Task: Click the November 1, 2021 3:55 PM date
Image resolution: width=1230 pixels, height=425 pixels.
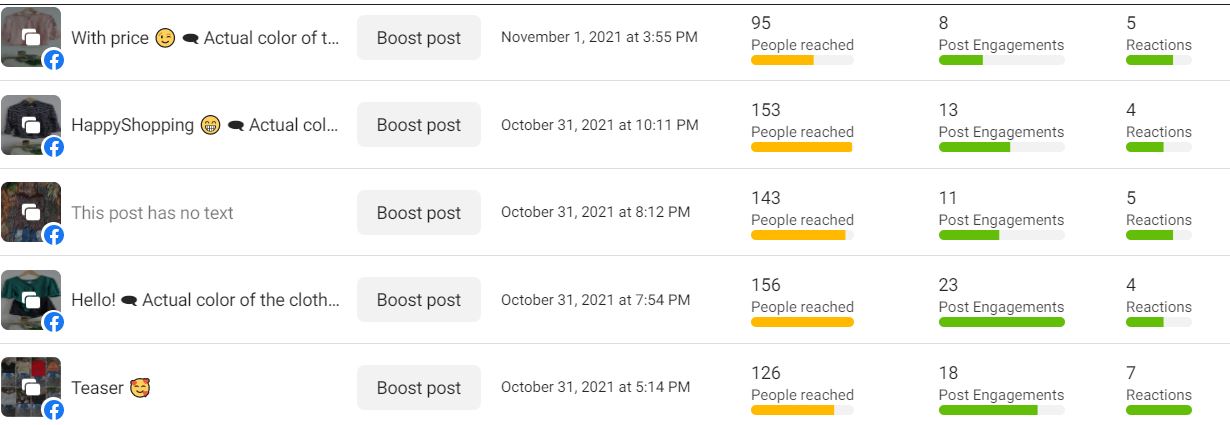Action: point(599,38)
